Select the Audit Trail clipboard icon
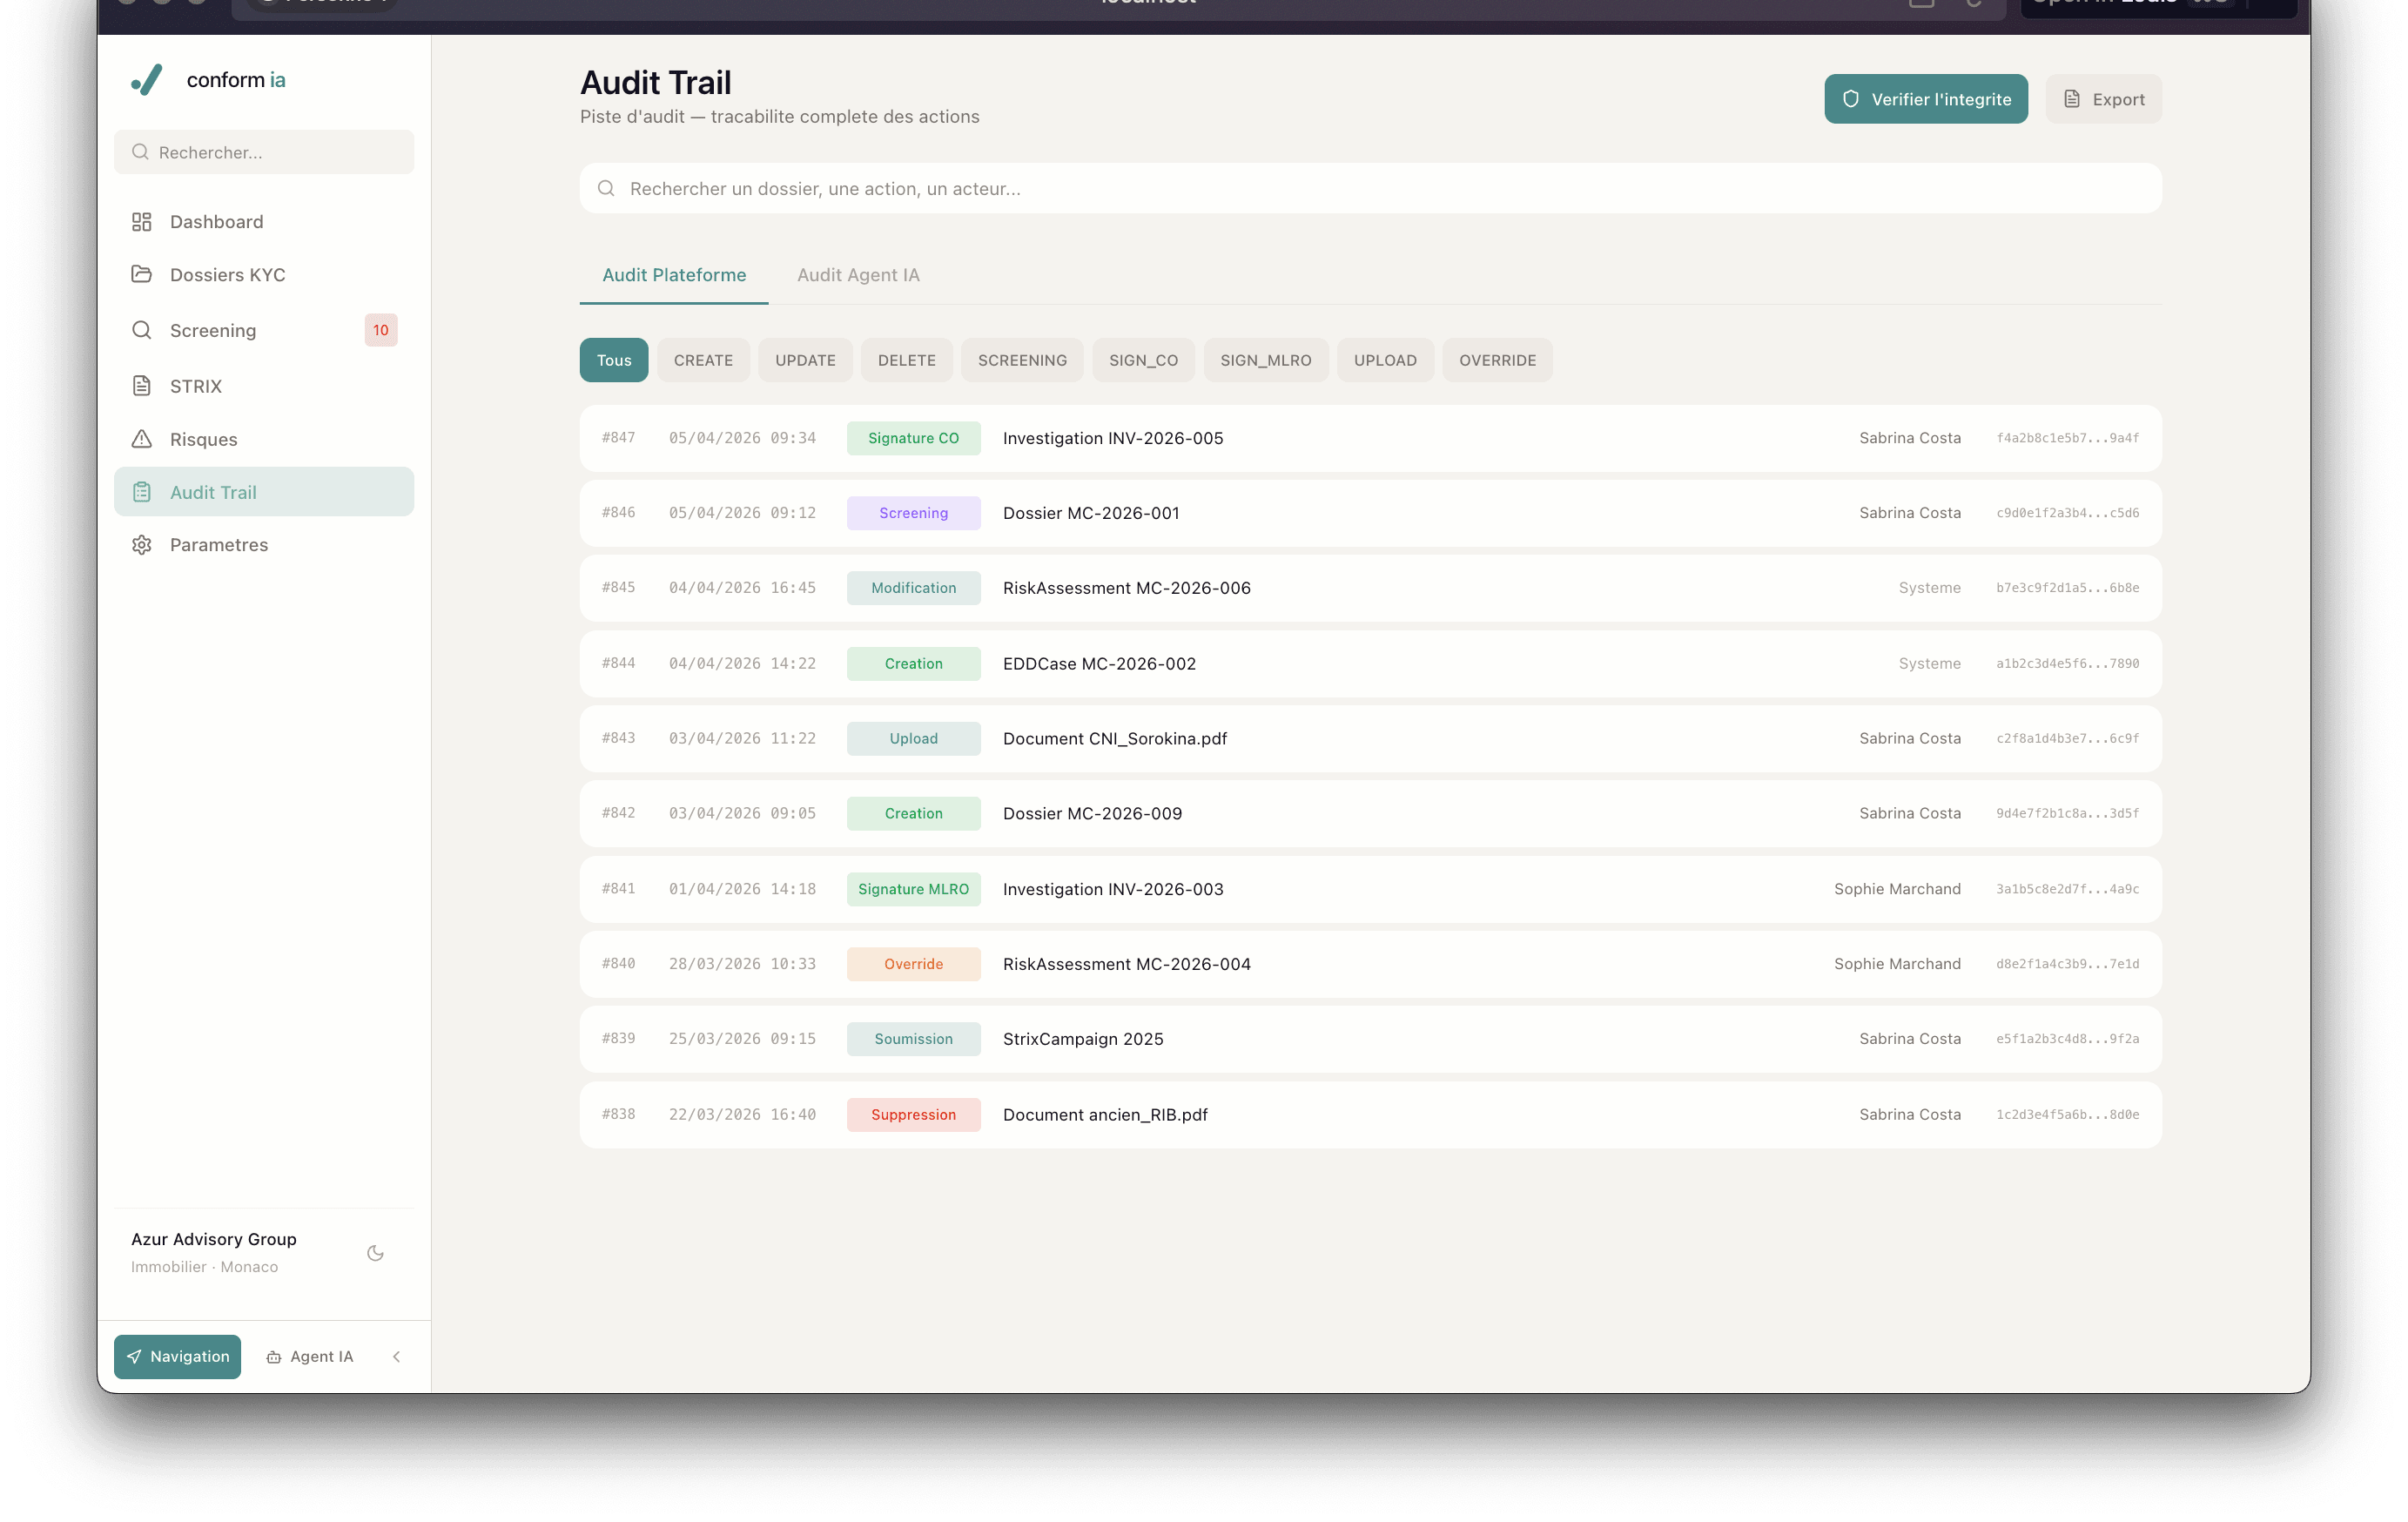2408x1522 pixels. (141, 491)
